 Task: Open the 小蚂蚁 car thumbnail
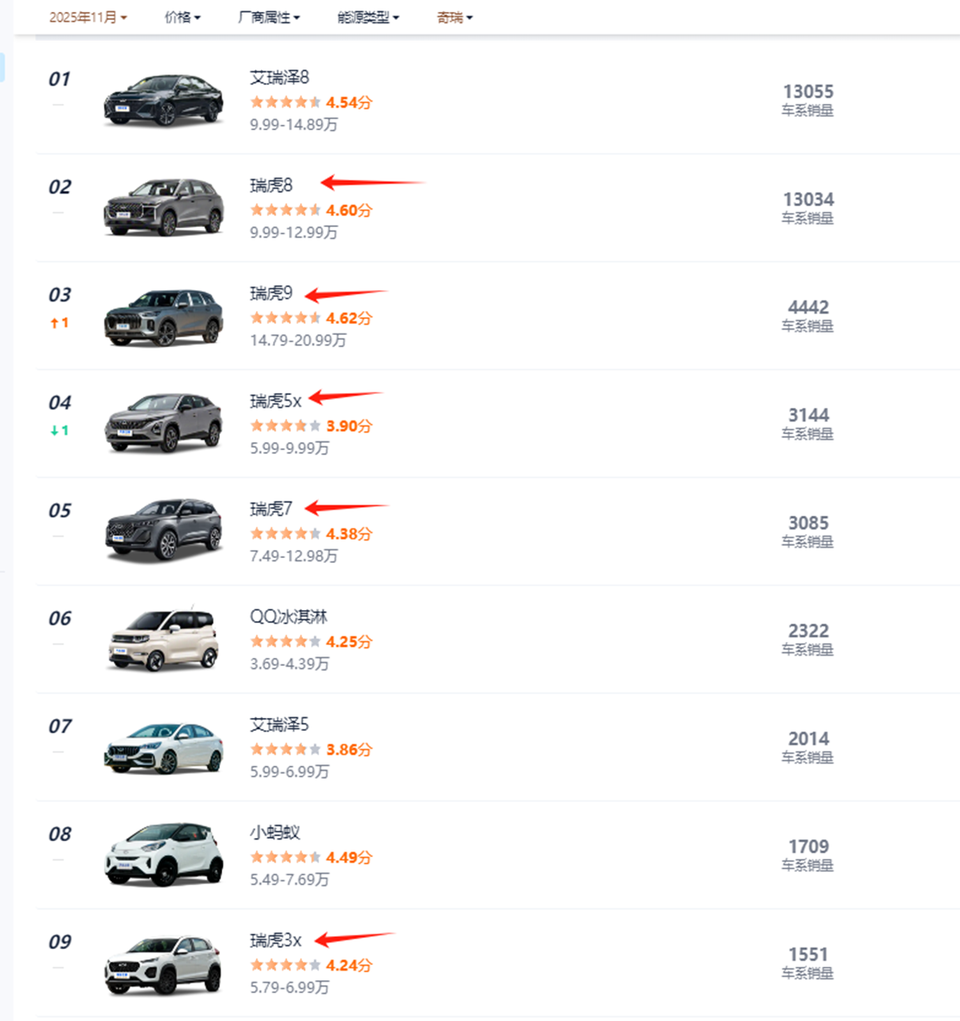point(163,855)
